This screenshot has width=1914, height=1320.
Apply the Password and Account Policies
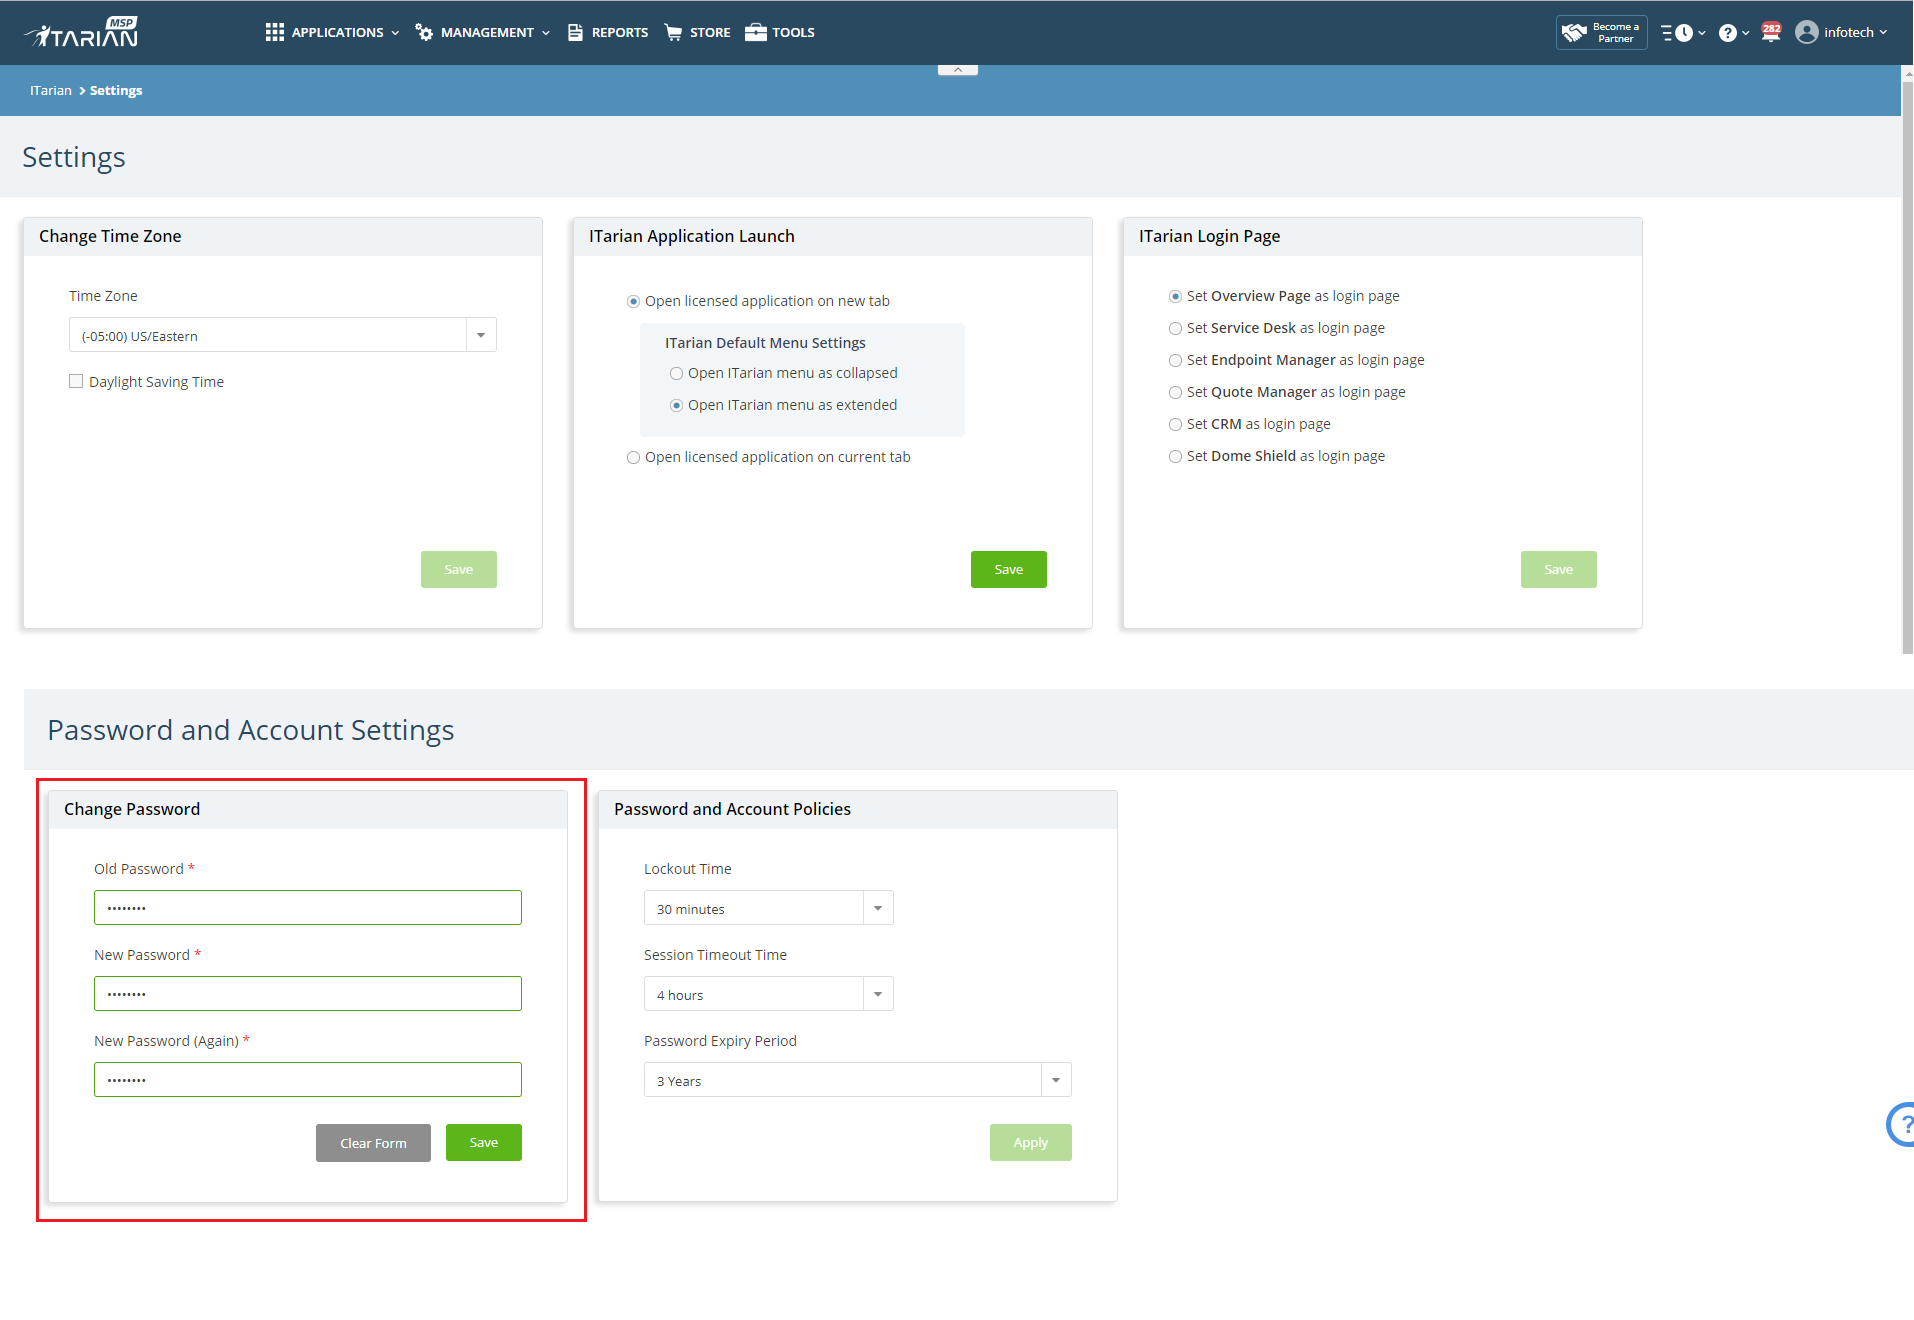pyautogui.click(x=1031, y=1142)
